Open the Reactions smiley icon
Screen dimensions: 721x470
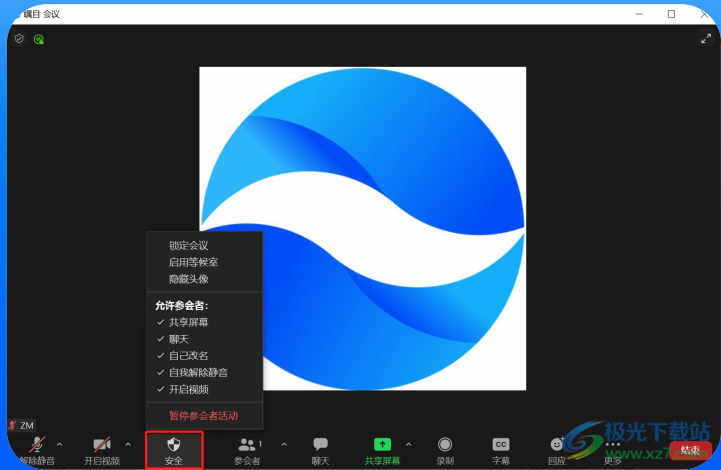point(557,444)
